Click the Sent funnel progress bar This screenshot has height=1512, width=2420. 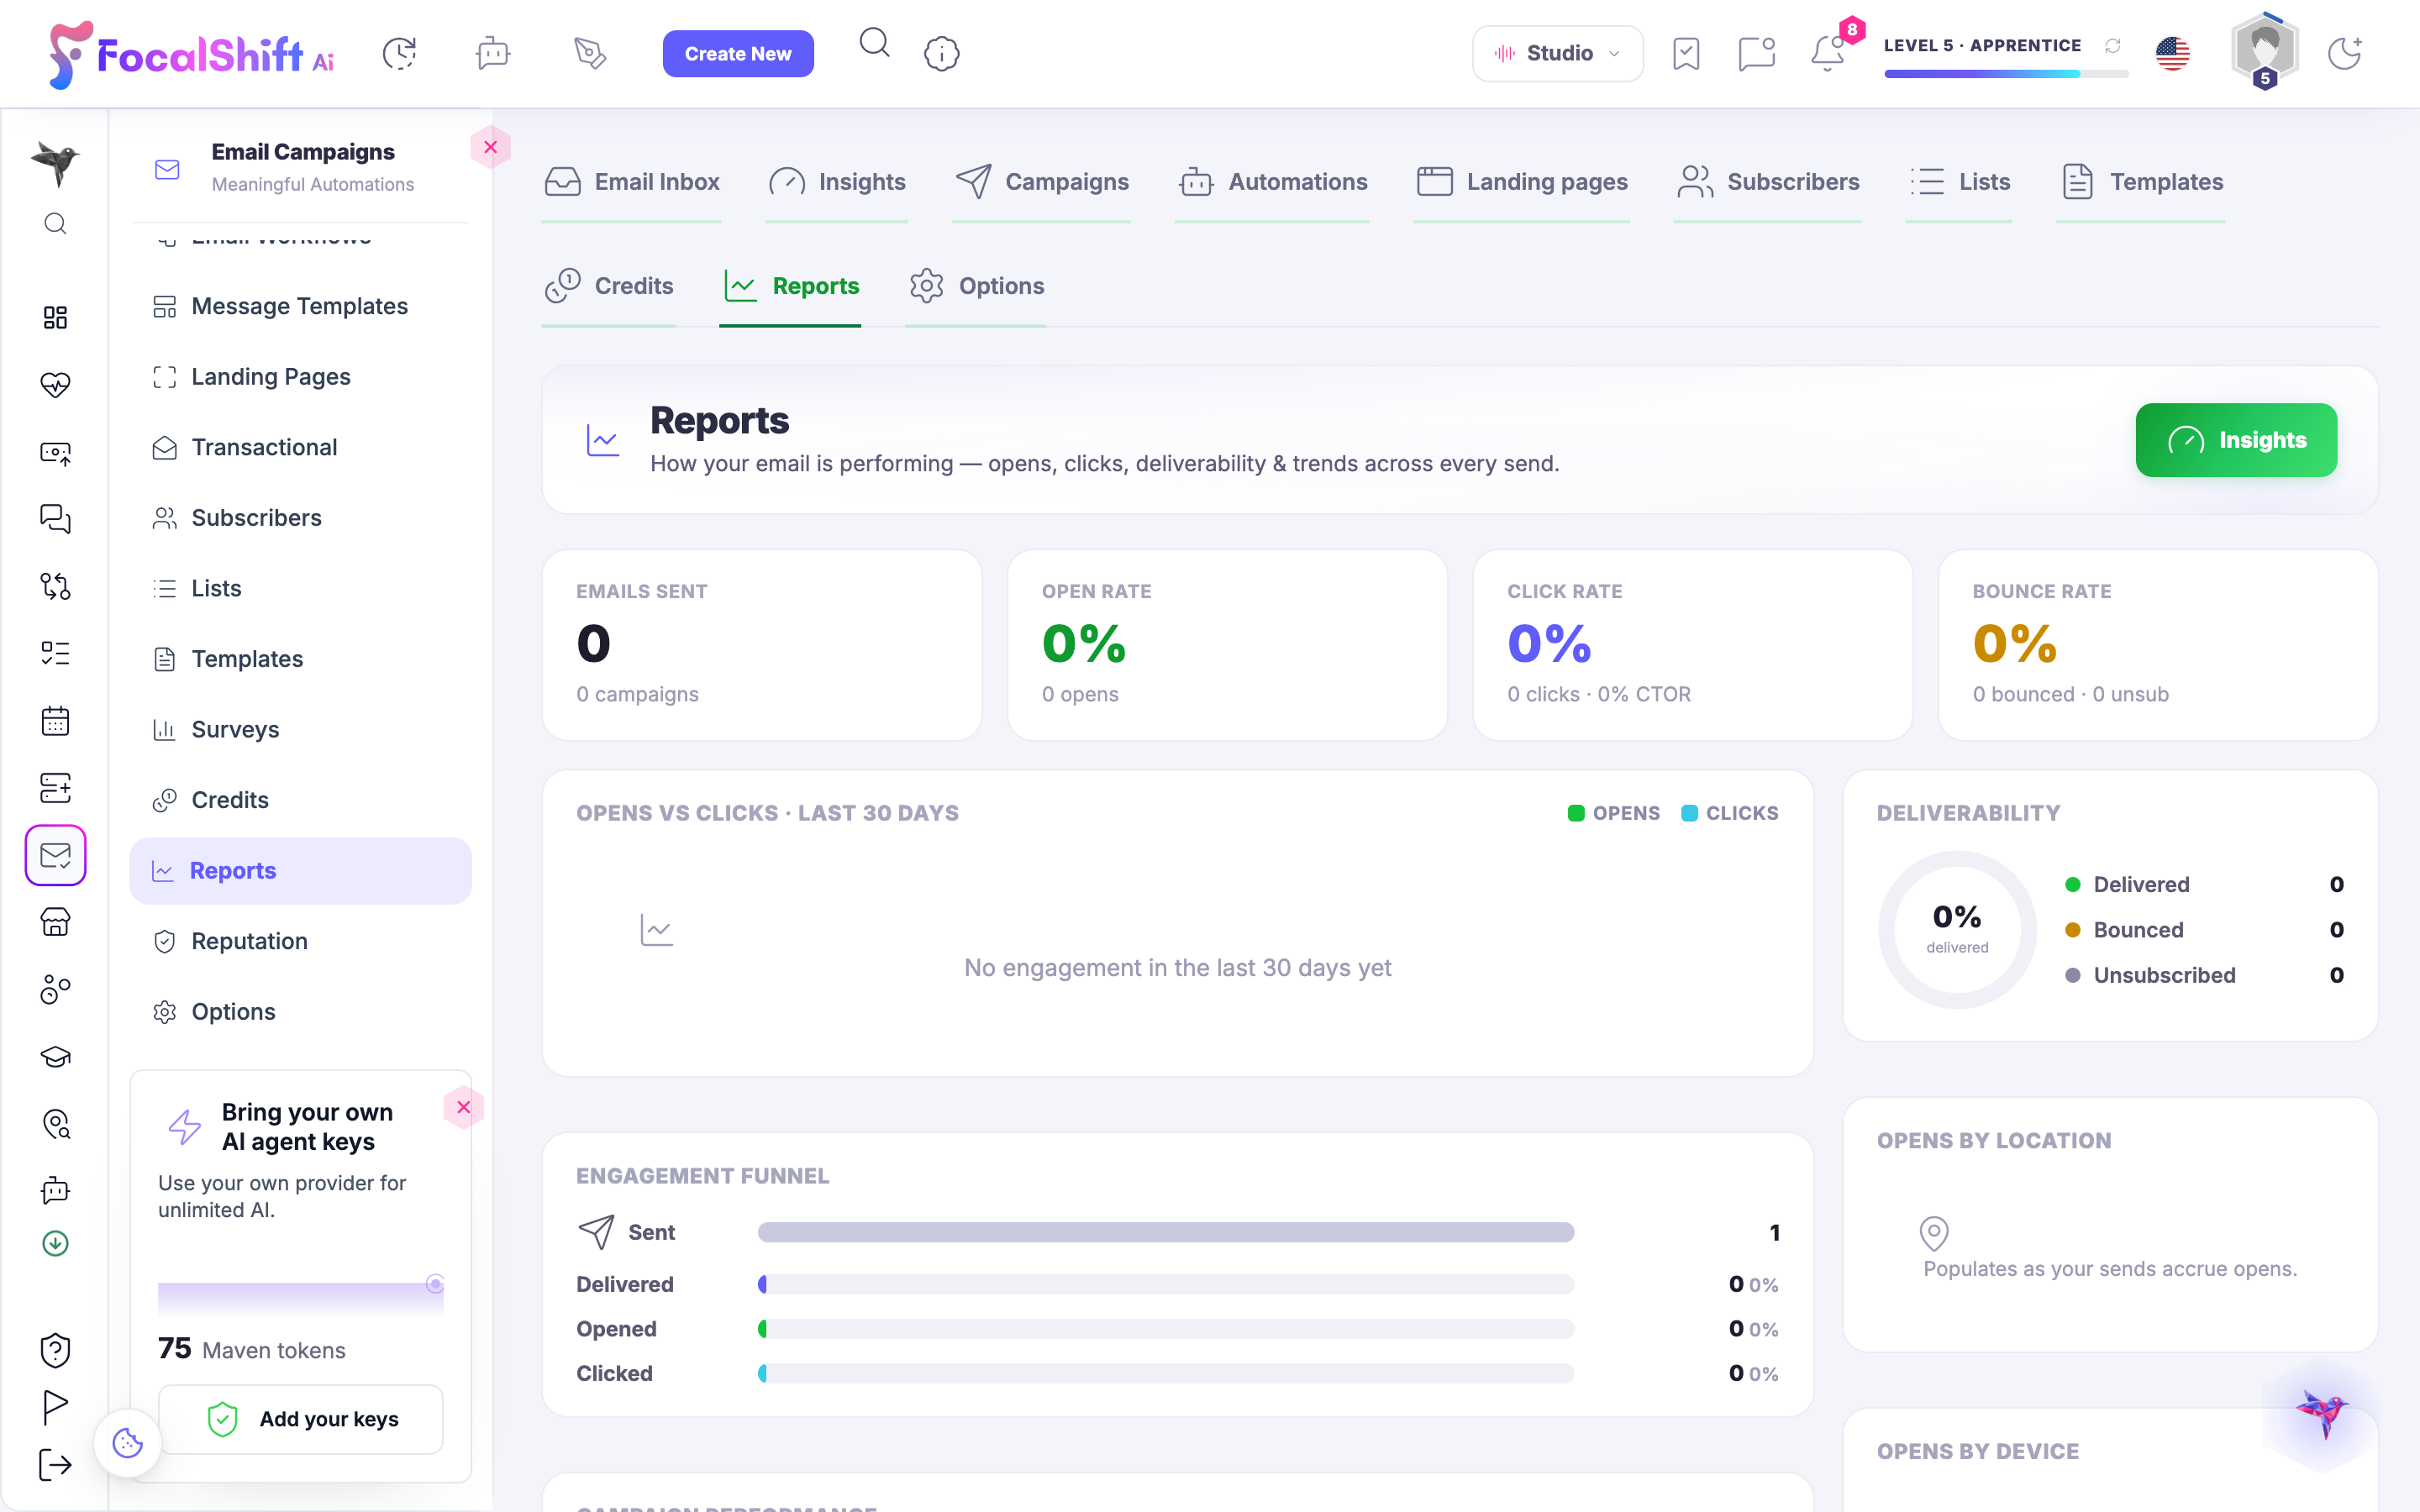coord(1166,1232)
